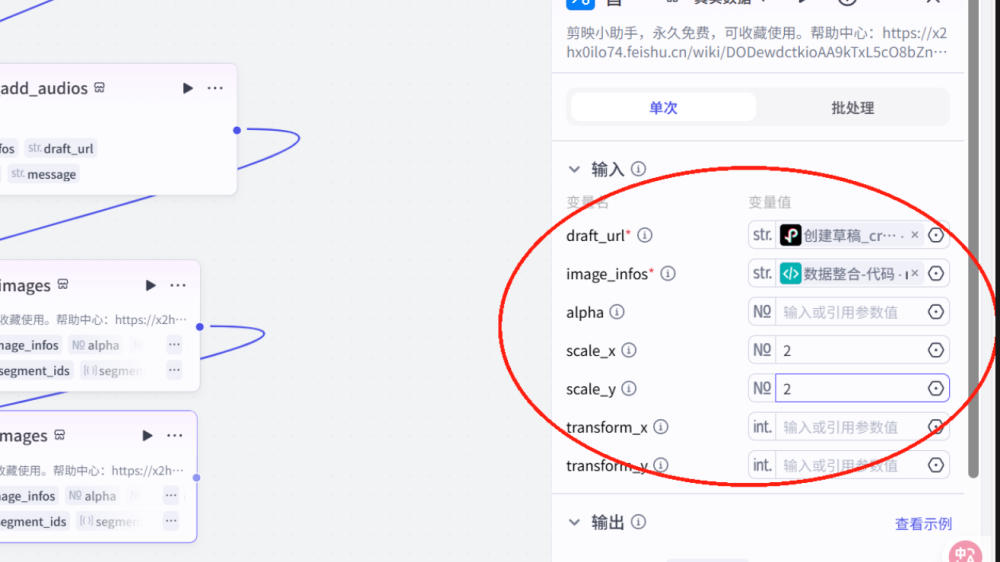Image resolution: width=1000 pixels, height=562 pixels.
Task: Open 查看示例 example link
Action: tap(923, 524)
